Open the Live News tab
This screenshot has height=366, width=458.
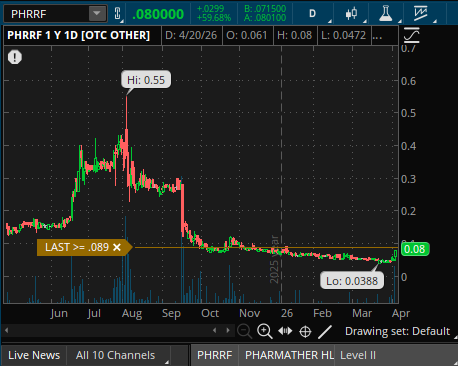(34, 355)
